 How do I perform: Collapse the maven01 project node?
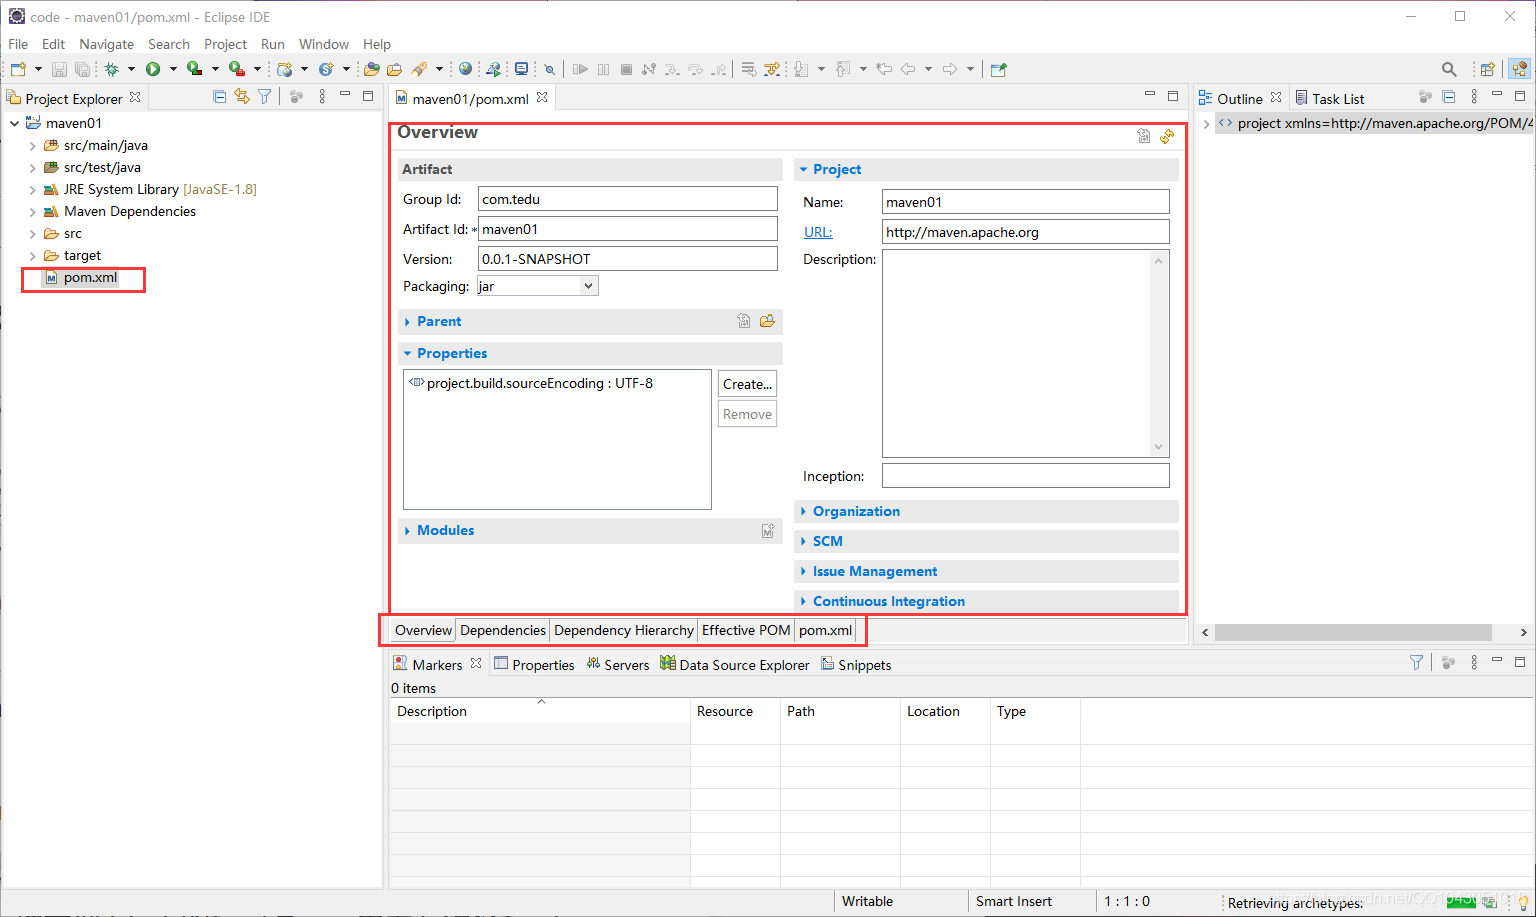14,123
